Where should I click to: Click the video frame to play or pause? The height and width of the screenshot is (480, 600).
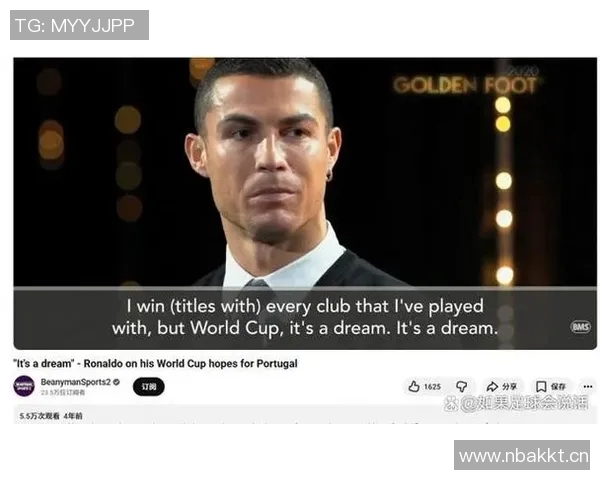coord(305,172)
